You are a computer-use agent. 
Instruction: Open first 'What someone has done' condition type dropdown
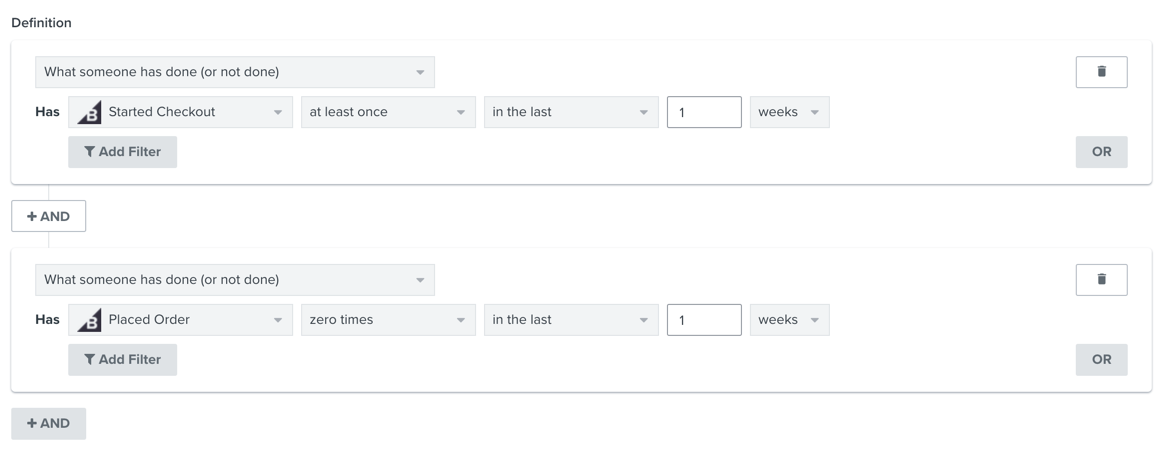(234, 72)
